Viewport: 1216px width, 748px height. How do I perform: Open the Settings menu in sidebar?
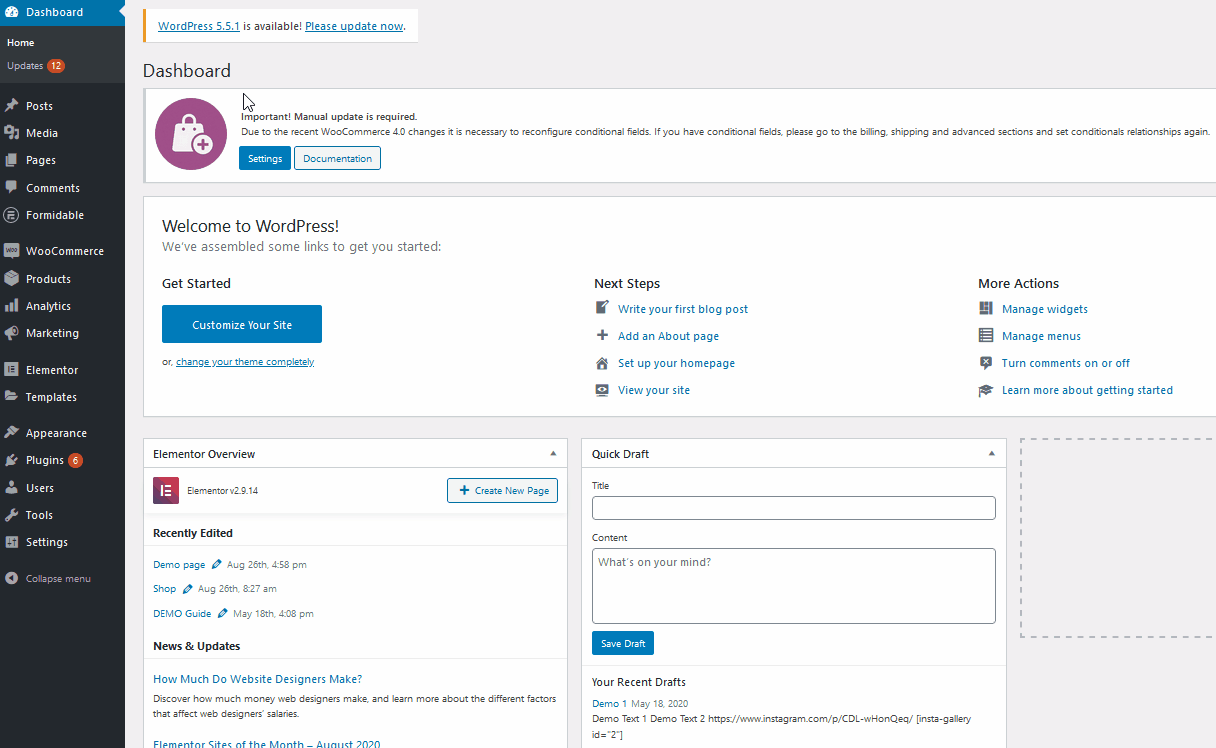[x=47, y=542]
